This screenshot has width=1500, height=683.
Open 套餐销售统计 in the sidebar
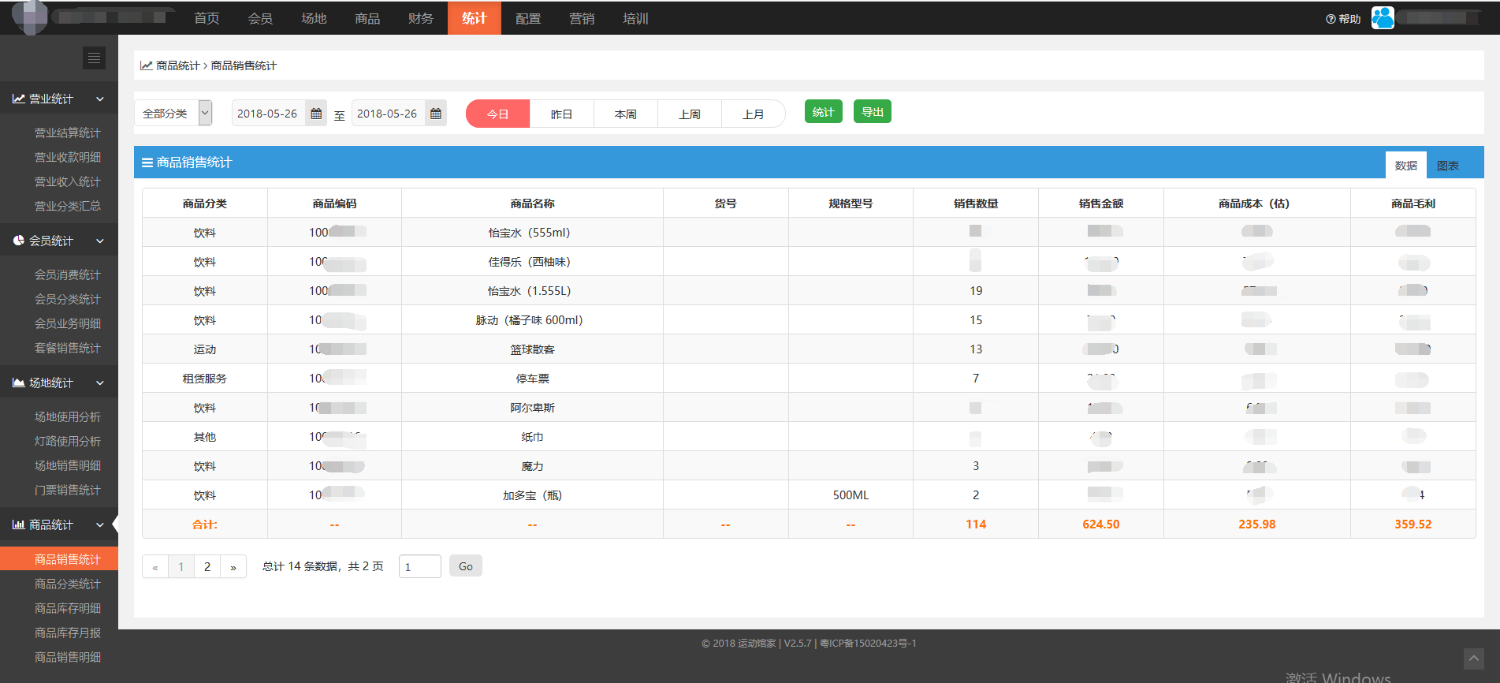pos(67,348)
